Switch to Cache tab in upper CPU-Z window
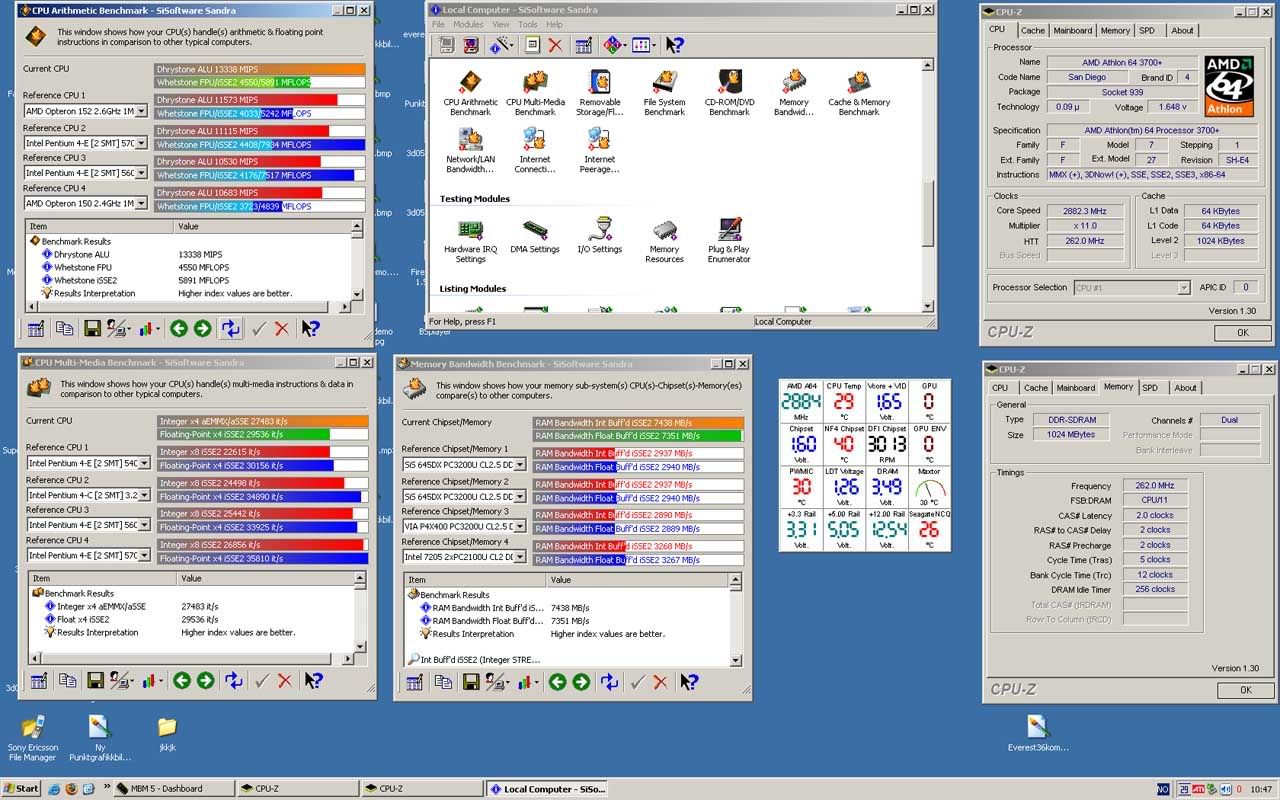 click(x=1033, y=30)
